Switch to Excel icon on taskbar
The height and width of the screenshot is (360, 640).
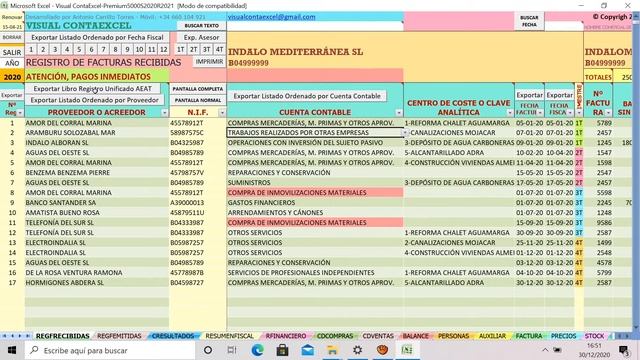coord(407,350)
